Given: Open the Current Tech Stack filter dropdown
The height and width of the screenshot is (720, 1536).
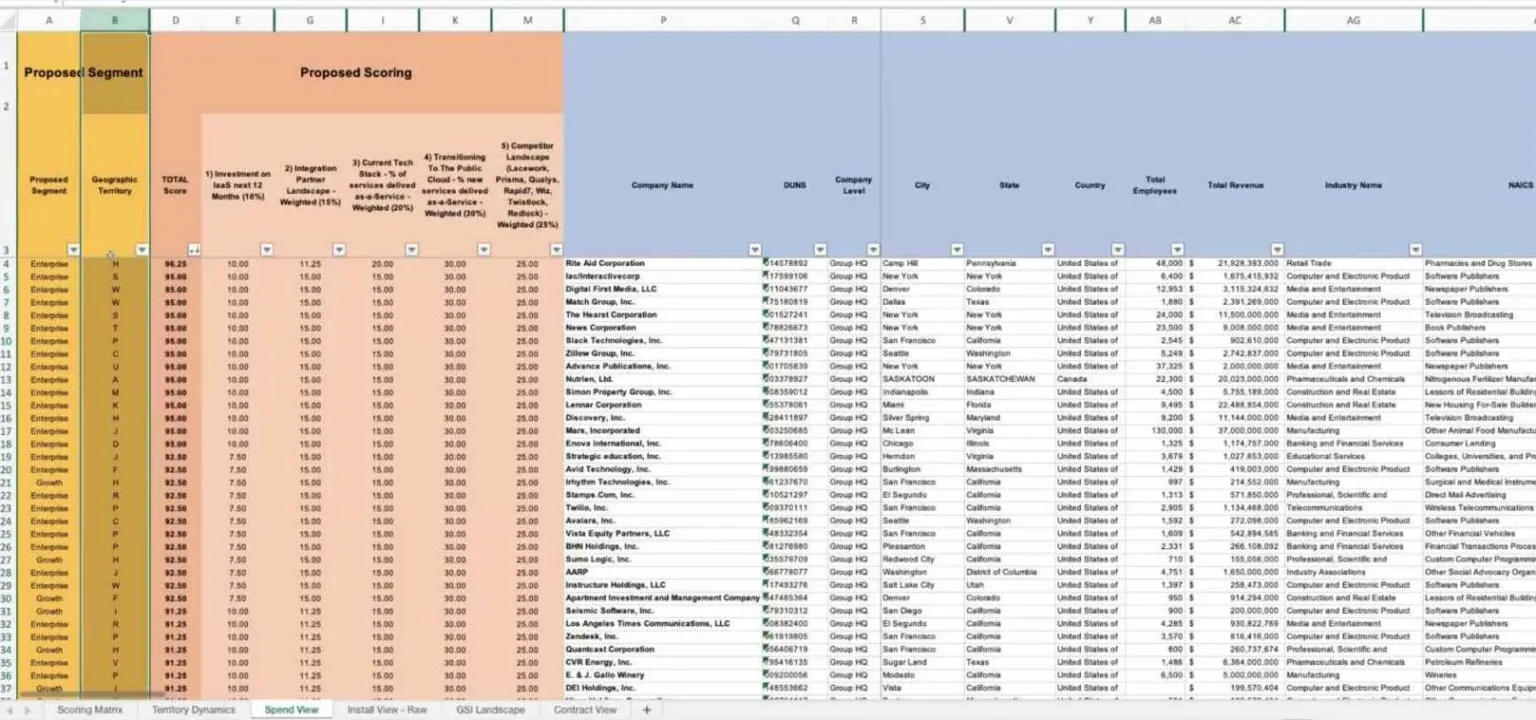Looking at the screenshot, I should [412, 249].
